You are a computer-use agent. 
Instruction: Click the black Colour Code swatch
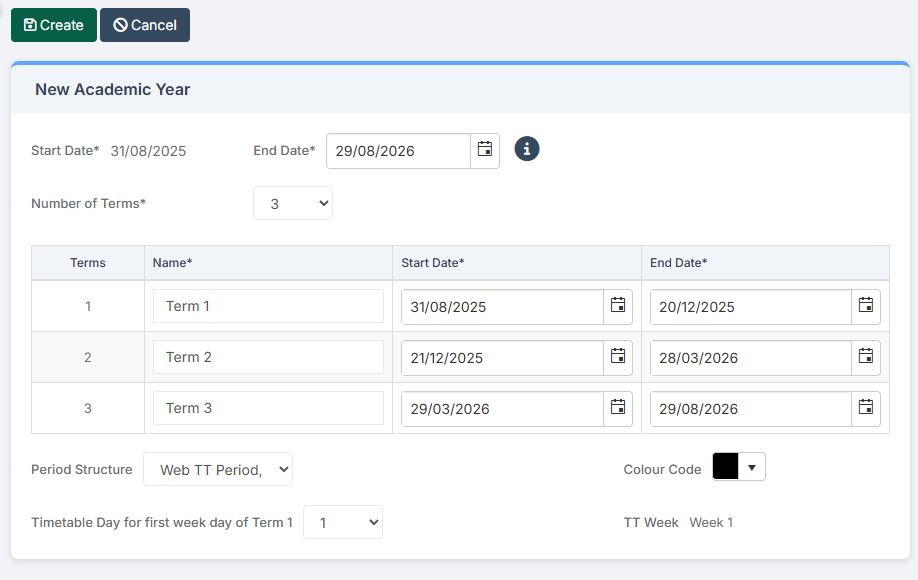pos(727,466)
